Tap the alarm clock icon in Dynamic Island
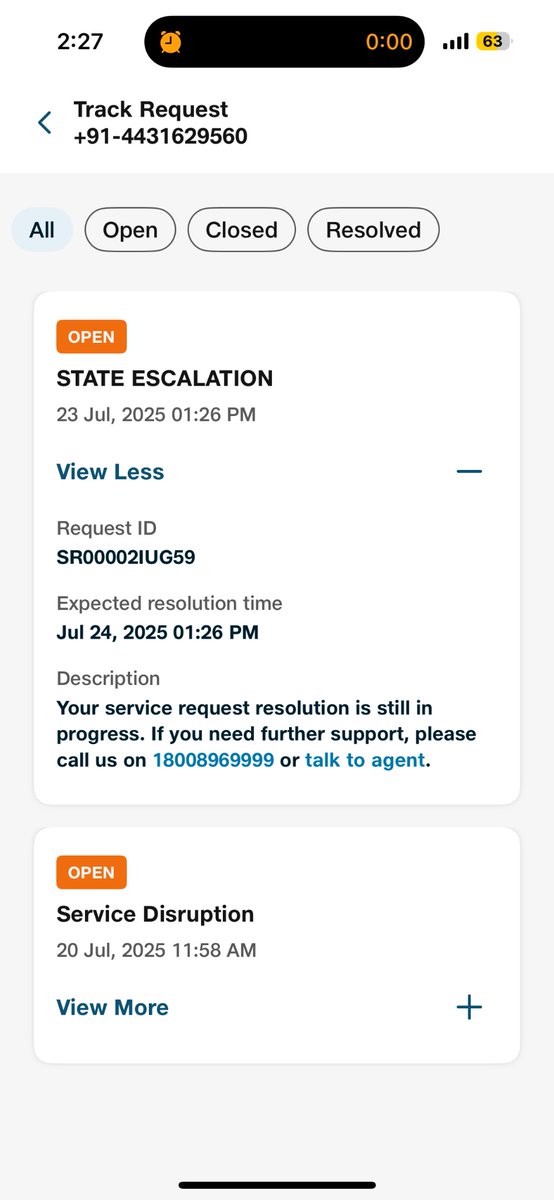 (172, 42)
